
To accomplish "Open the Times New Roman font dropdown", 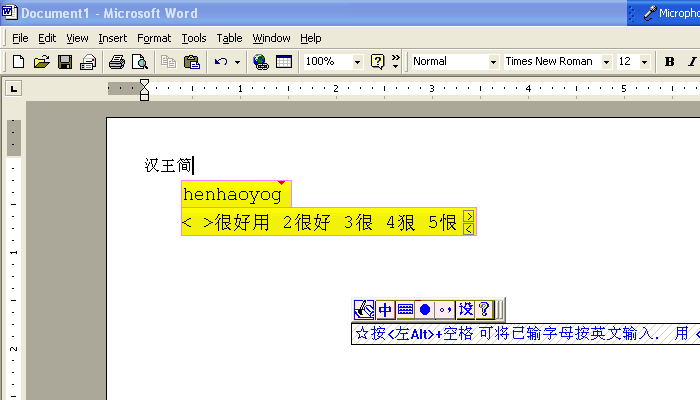I will pos(606,62).
